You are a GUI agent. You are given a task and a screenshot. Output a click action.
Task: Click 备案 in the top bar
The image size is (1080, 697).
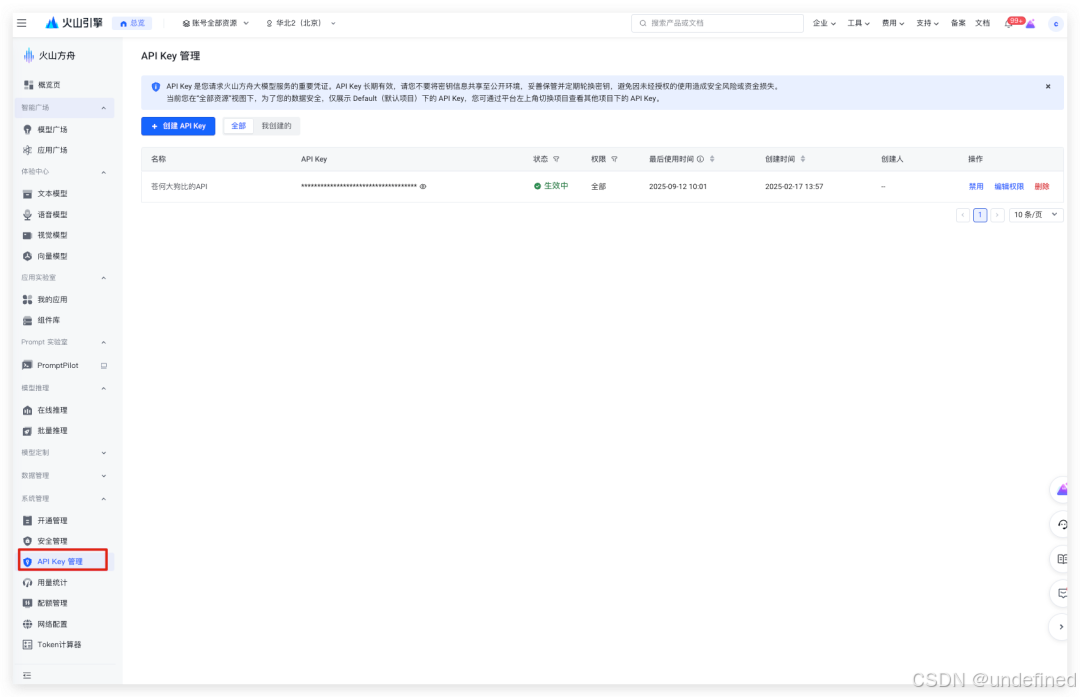click(x=958, y=23)
